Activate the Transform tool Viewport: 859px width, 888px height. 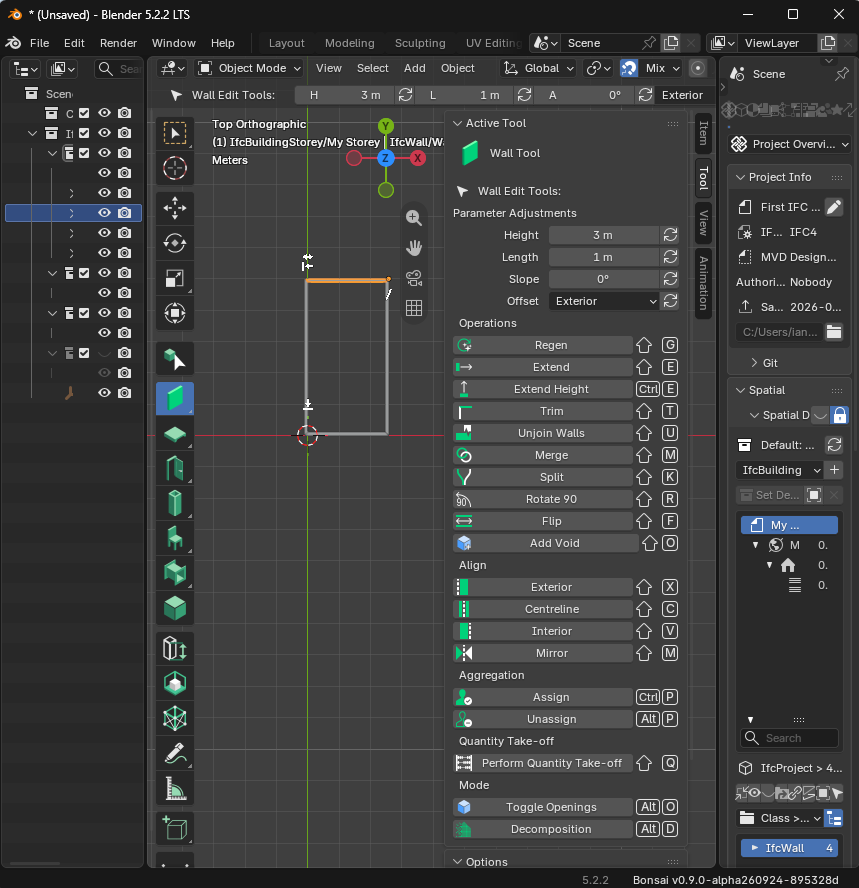[x=175, y=313]
